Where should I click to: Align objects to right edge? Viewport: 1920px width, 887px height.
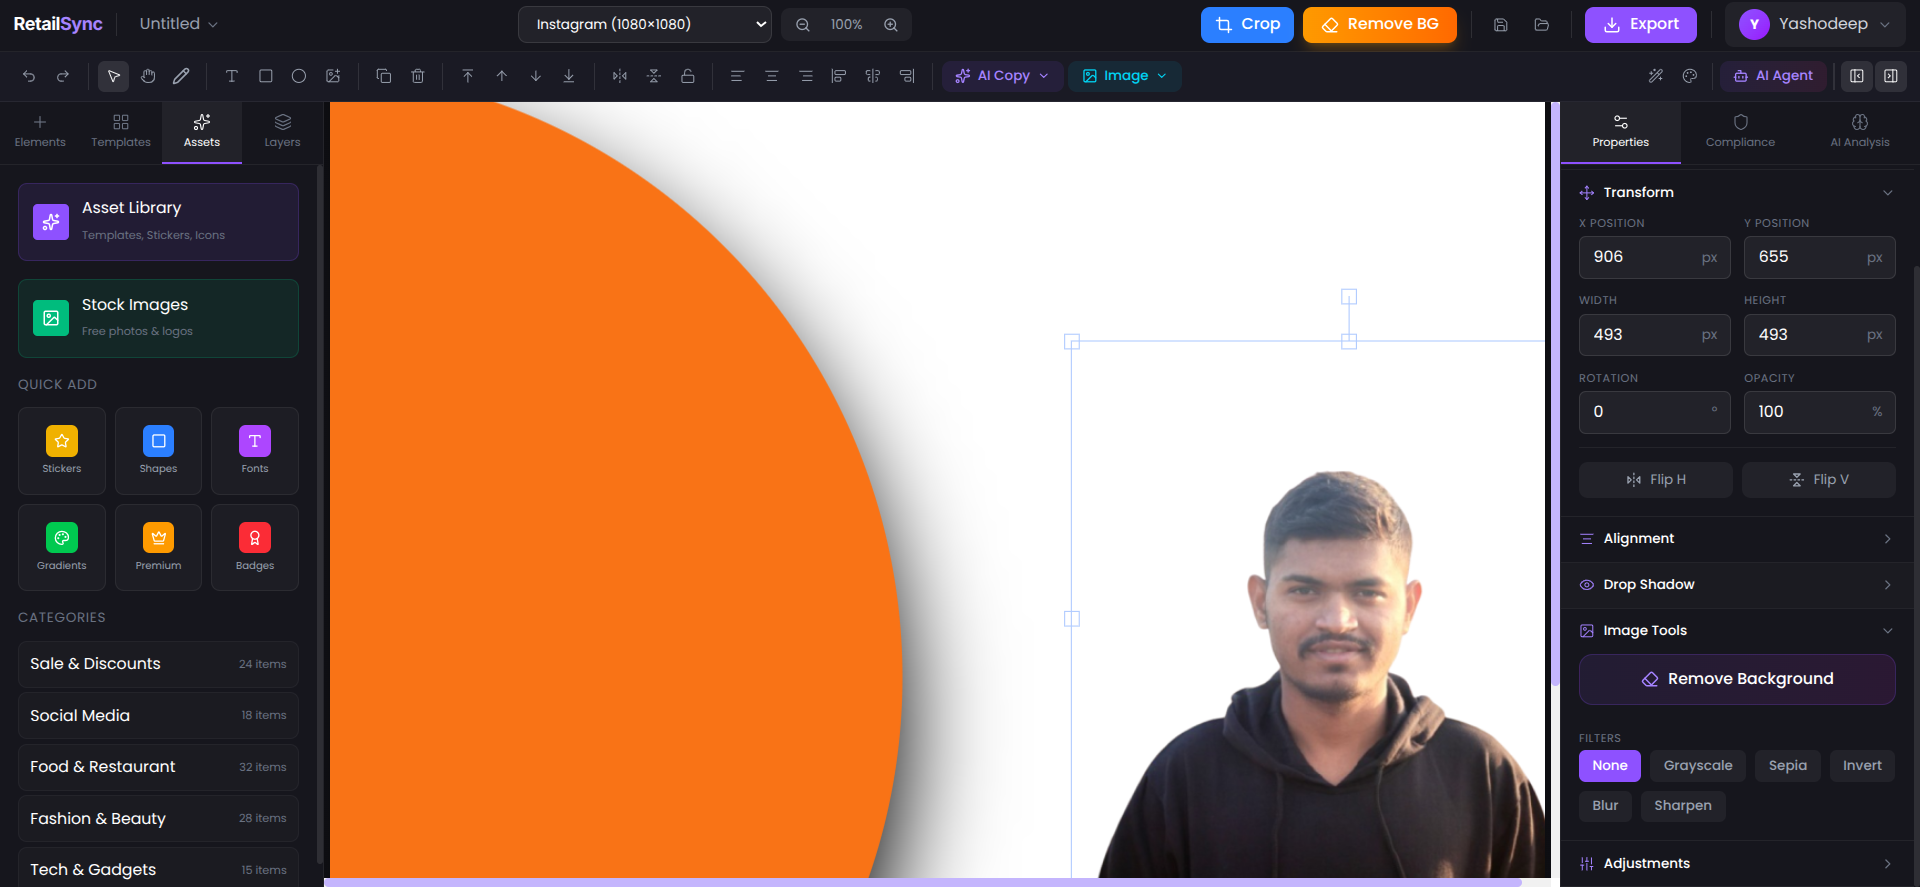coord(907,76)
